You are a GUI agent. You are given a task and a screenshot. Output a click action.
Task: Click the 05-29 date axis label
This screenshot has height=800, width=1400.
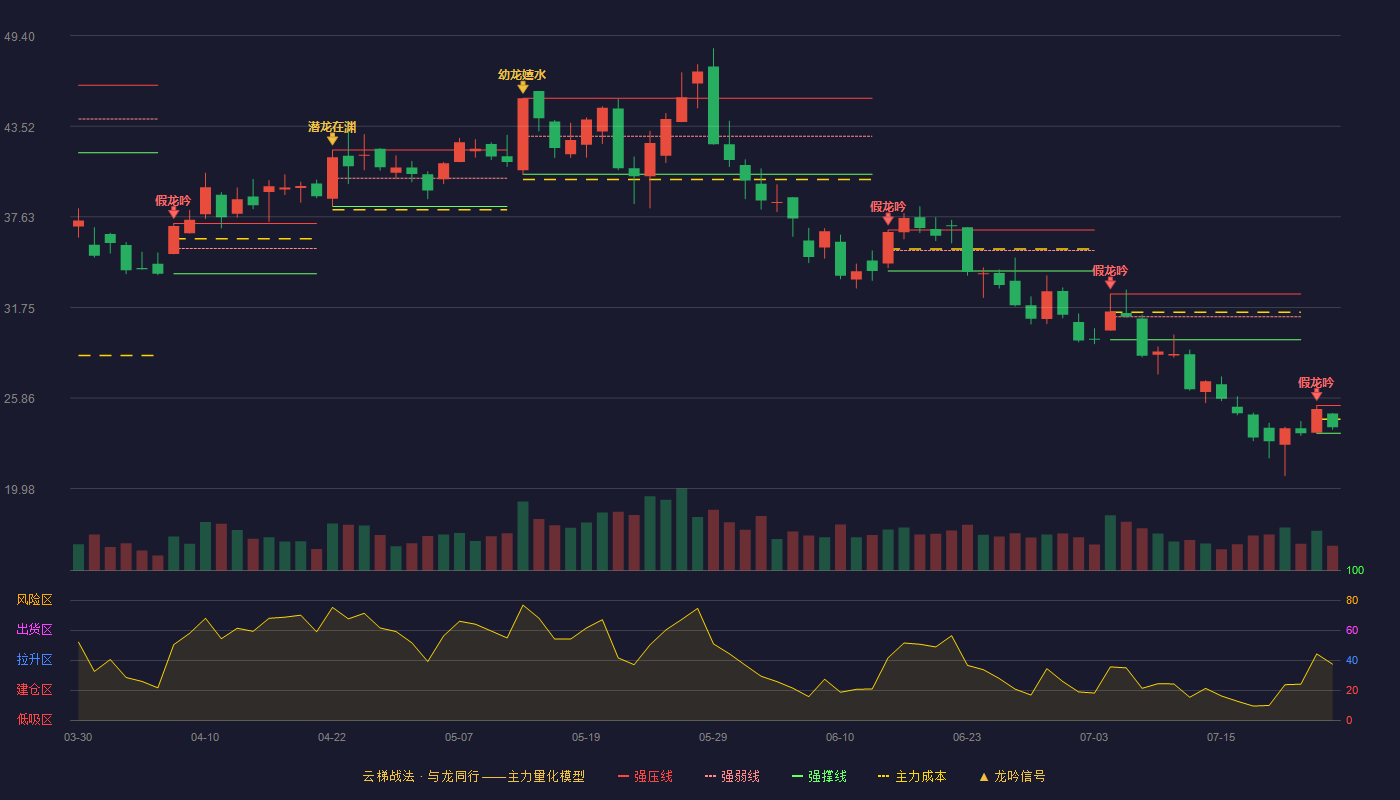click(x=713, y=737)
